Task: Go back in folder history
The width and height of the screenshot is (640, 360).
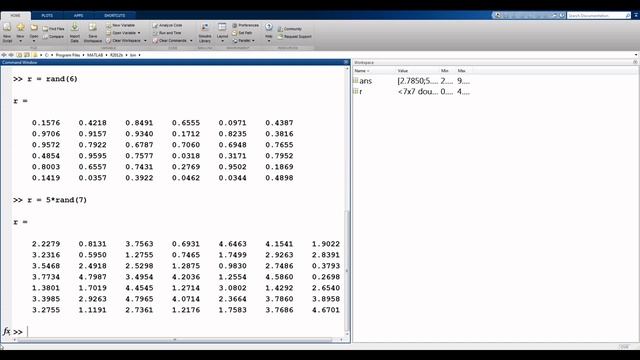Action: coord(4,55)
